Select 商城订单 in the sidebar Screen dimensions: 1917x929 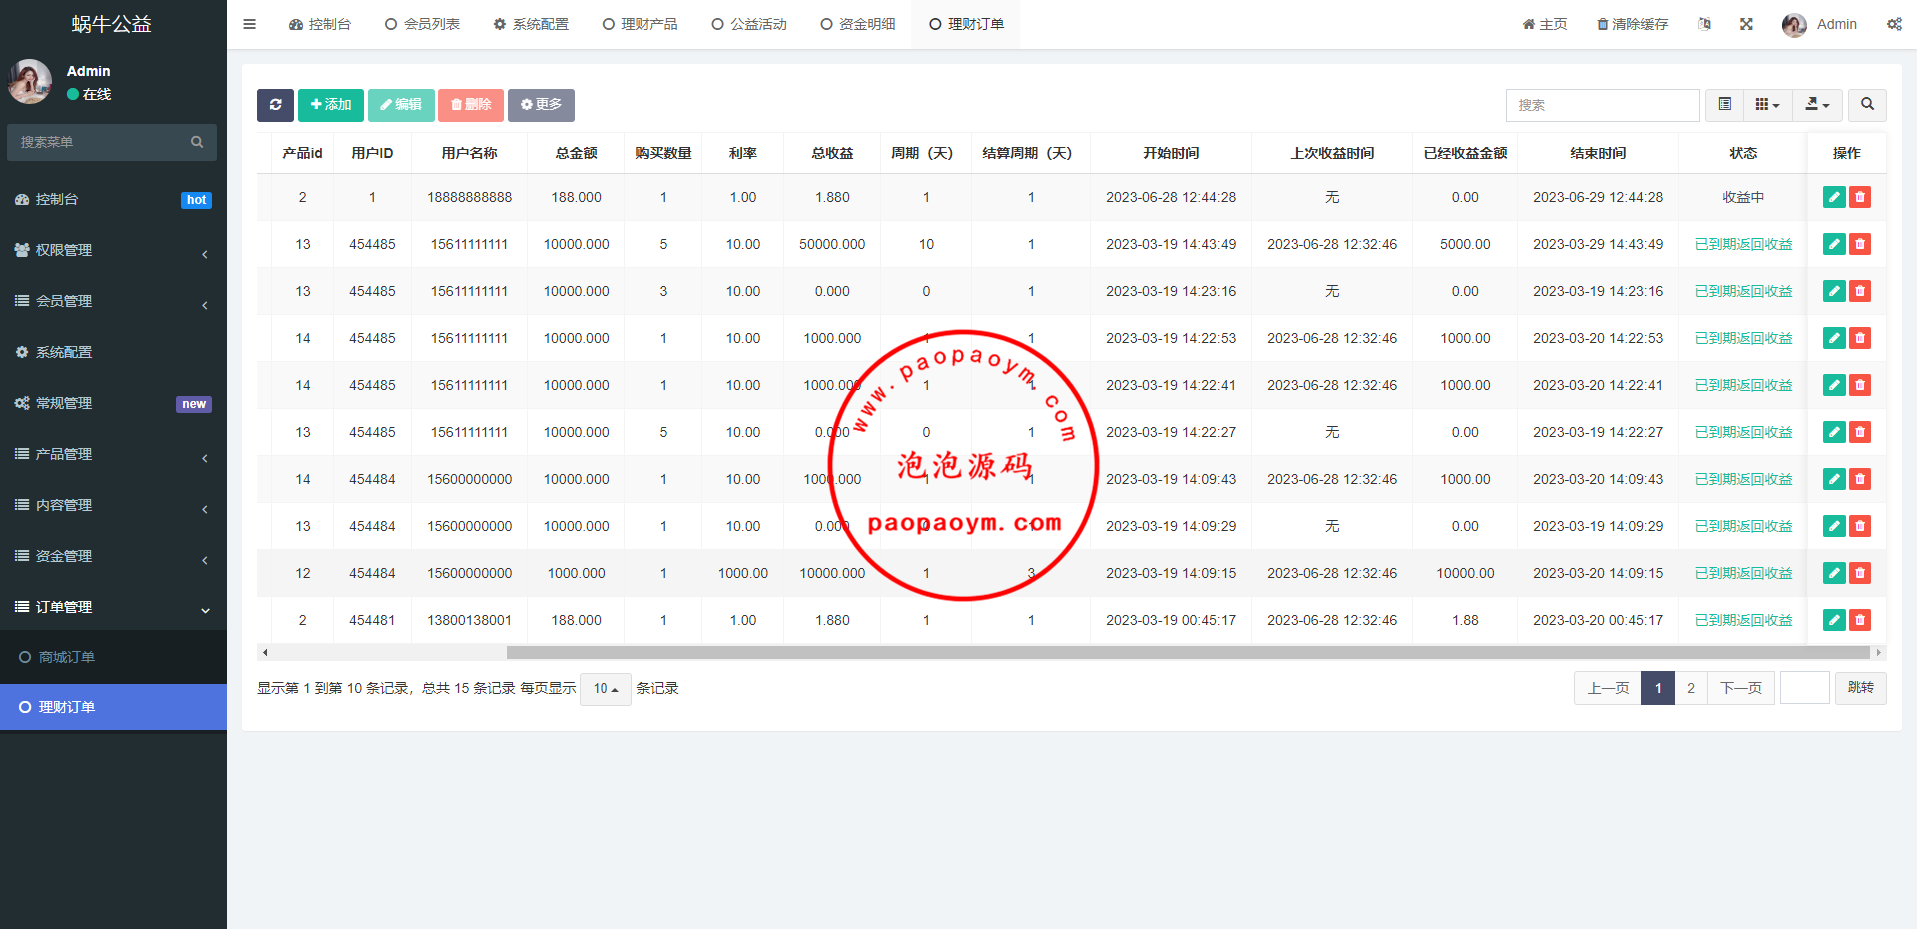67,657
